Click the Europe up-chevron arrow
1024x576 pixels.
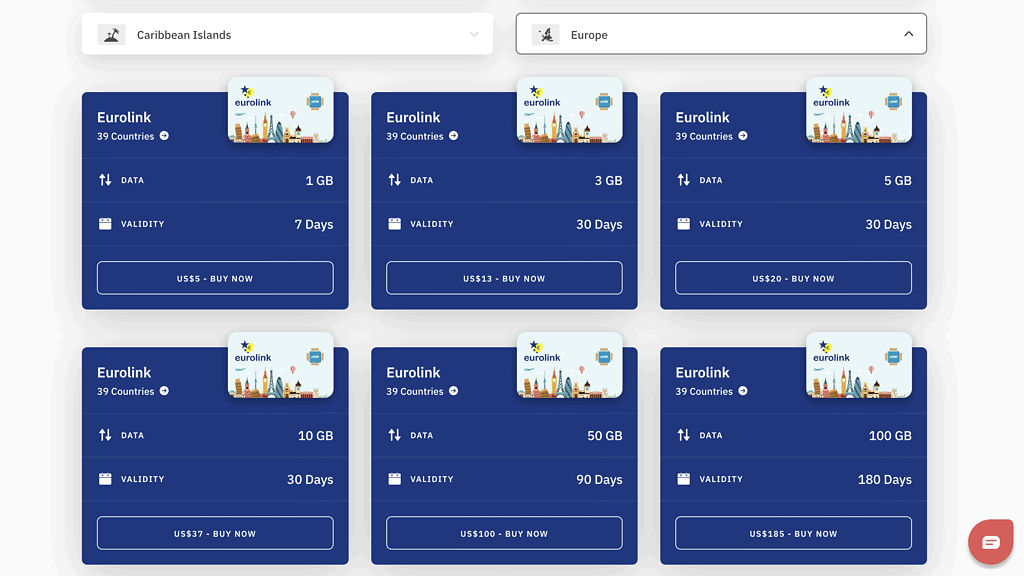[x=908, y=34]
